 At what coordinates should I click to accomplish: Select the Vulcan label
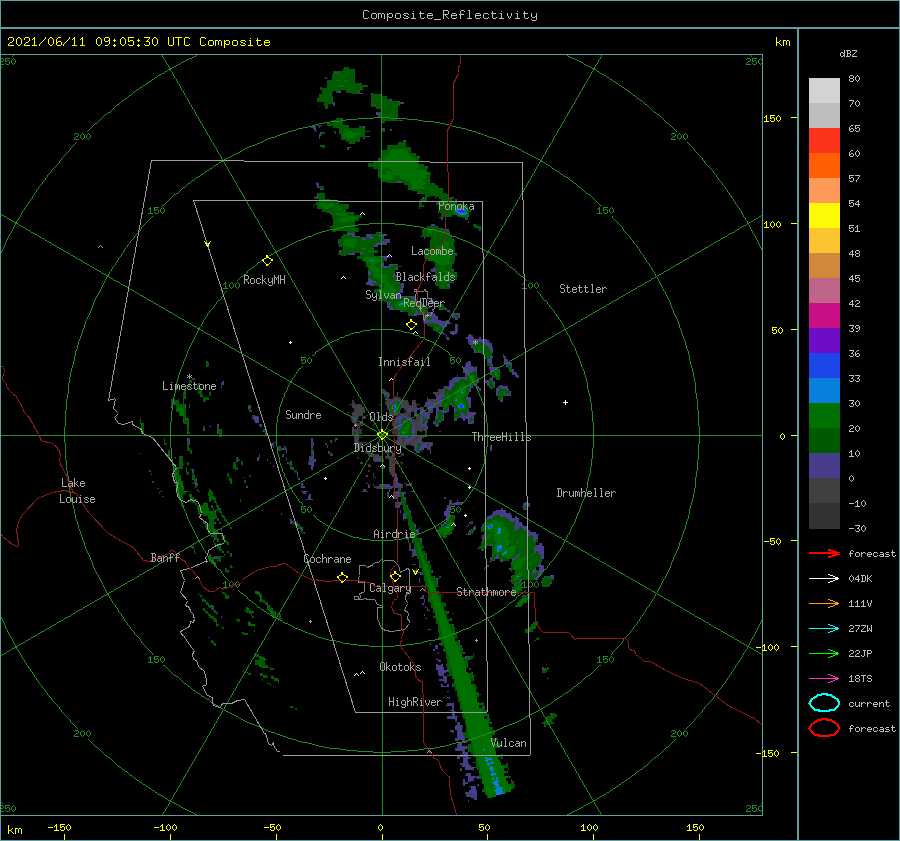509,743
